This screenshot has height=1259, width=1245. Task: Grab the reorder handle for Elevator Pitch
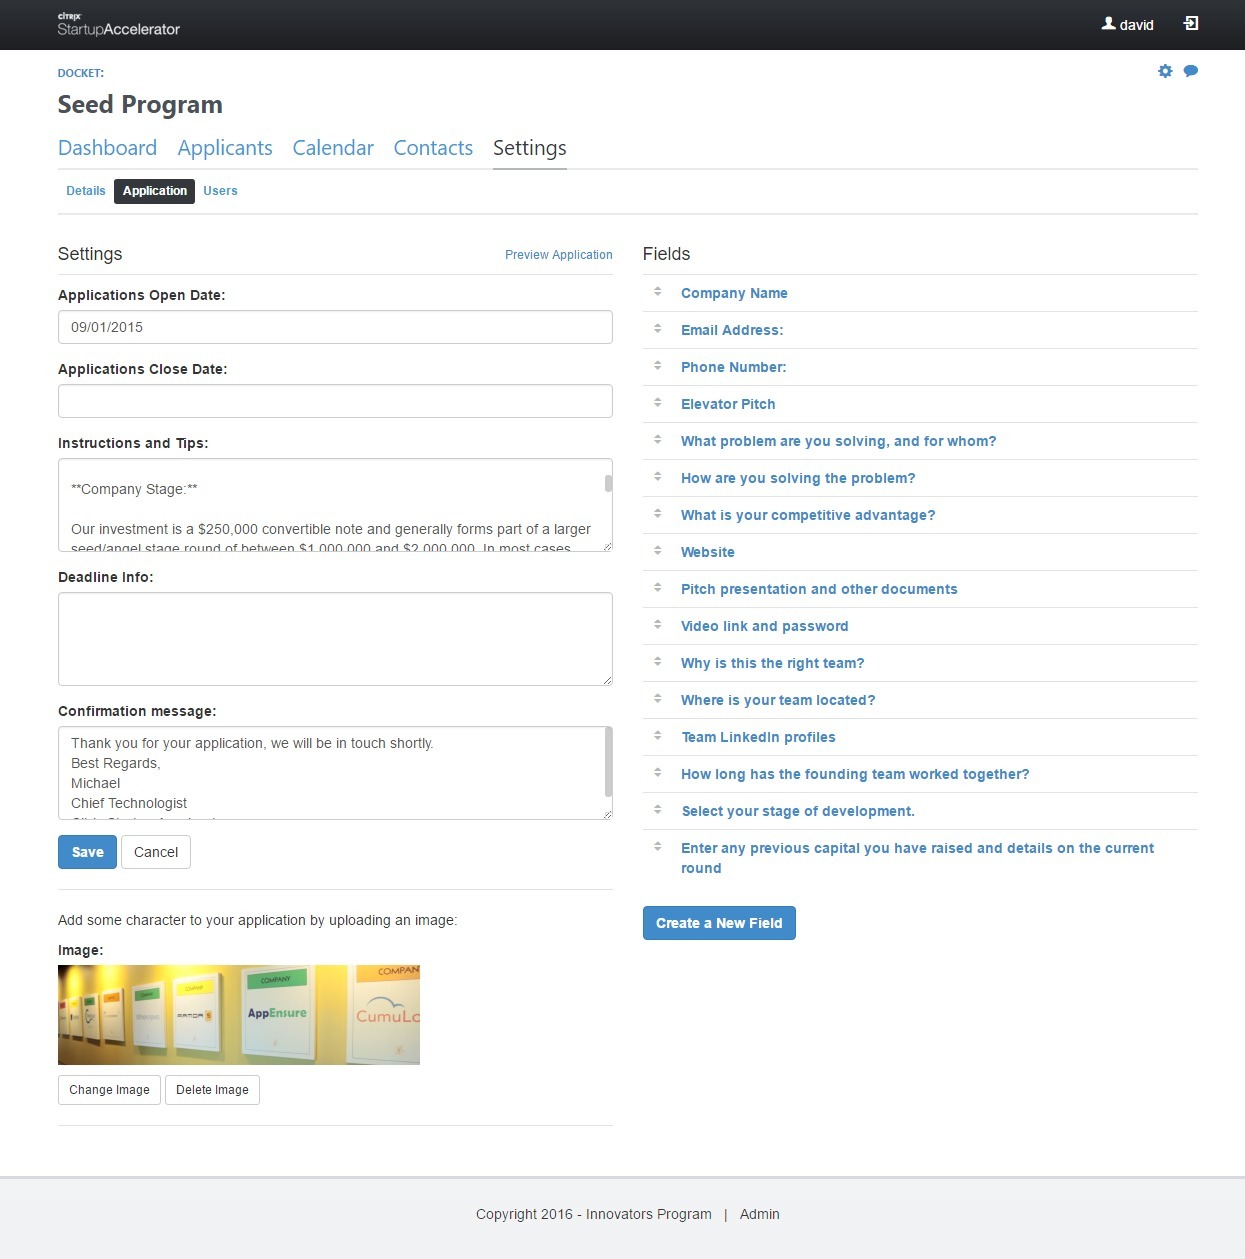pos(658,402)
